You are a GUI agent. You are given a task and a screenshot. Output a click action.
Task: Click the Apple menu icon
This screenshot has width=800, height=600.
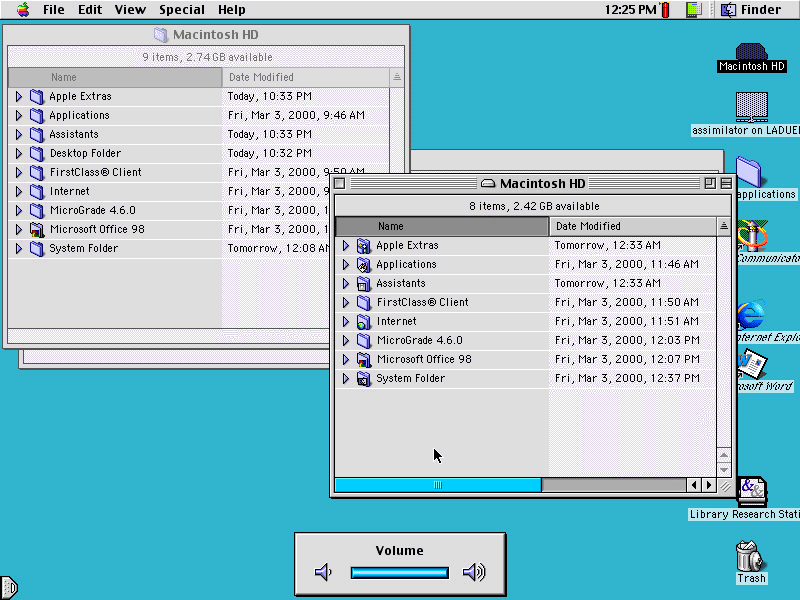coord(23,10)
